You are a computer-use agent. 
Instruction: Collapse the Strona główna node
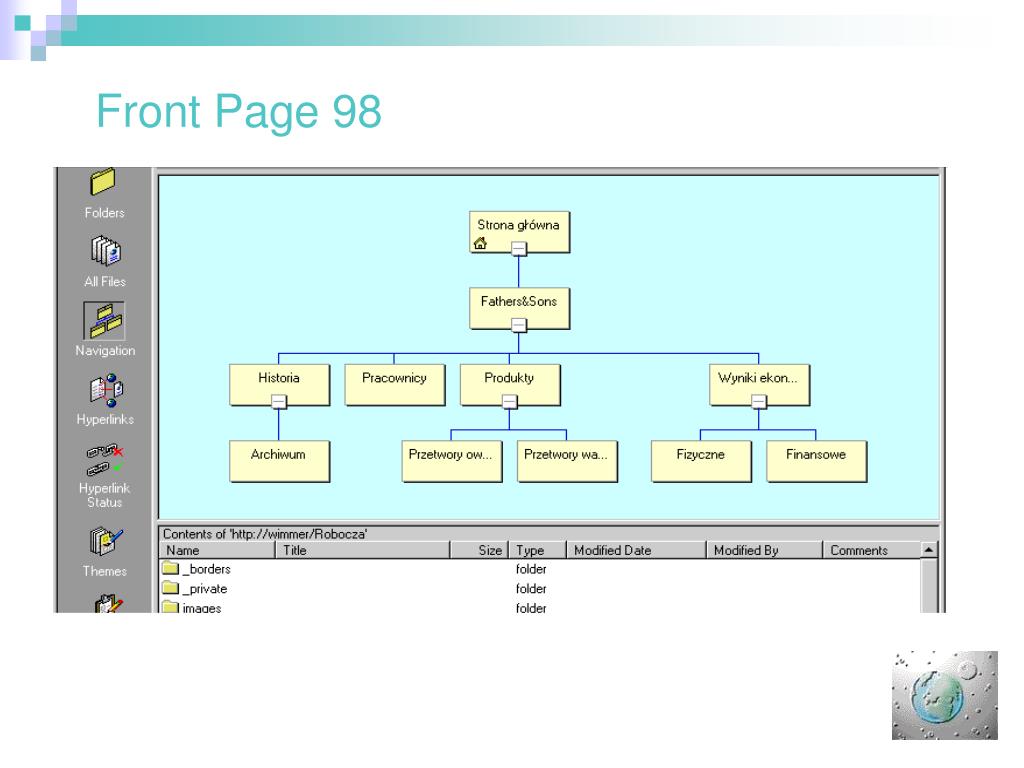519,249
